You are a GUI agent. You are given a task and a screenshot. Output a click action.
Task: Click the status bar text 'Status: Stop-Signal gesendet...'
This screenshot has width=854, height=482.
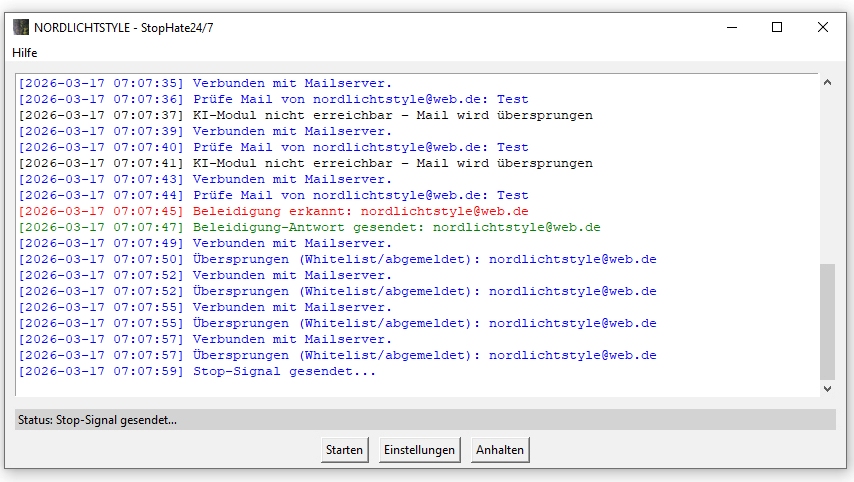coord(97,420)
